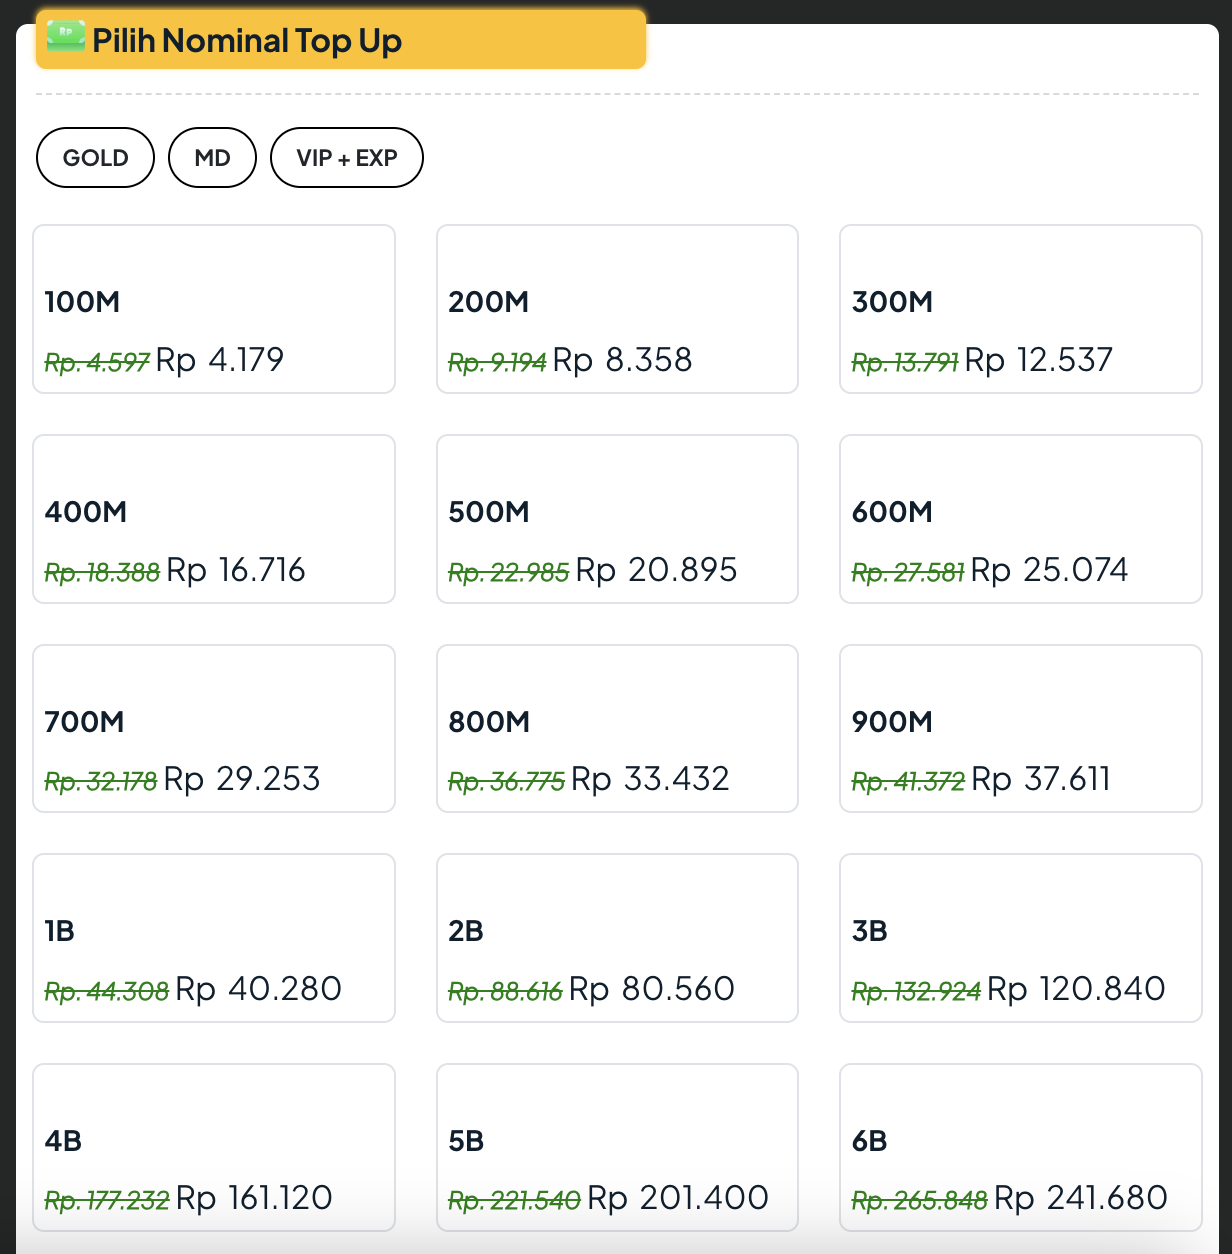
Task: Choose the 1B package card
Action: (214, 938)
